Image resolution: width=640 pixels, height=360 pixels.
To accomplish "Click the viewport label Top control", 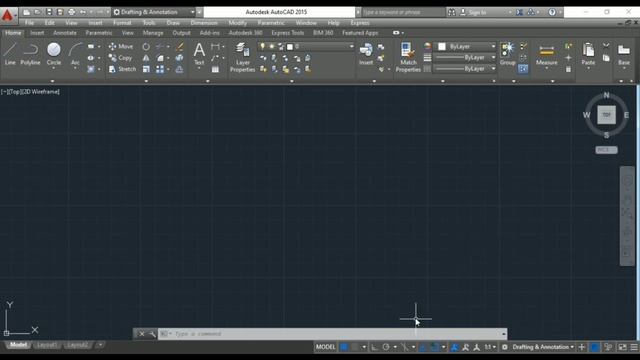I will pyautogui.click(x=15, y=92).
